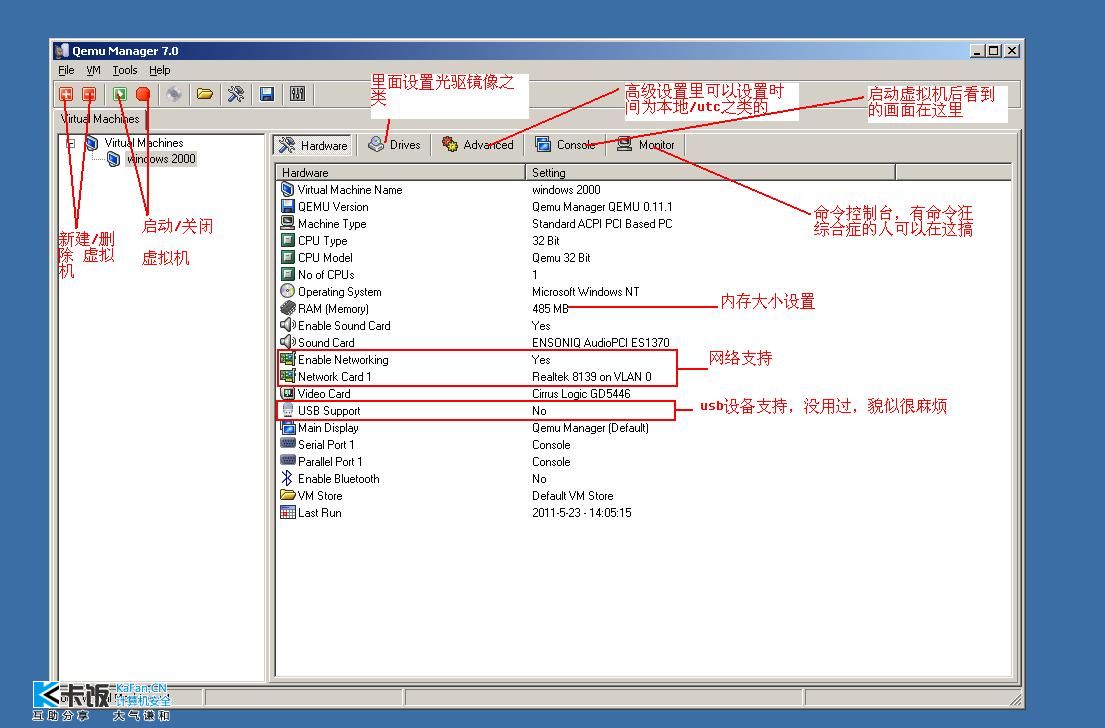Viewport: 1105px width, 728px height.
Task: Click the computer icon beside Machine Type
Action: tap(288, 223)
